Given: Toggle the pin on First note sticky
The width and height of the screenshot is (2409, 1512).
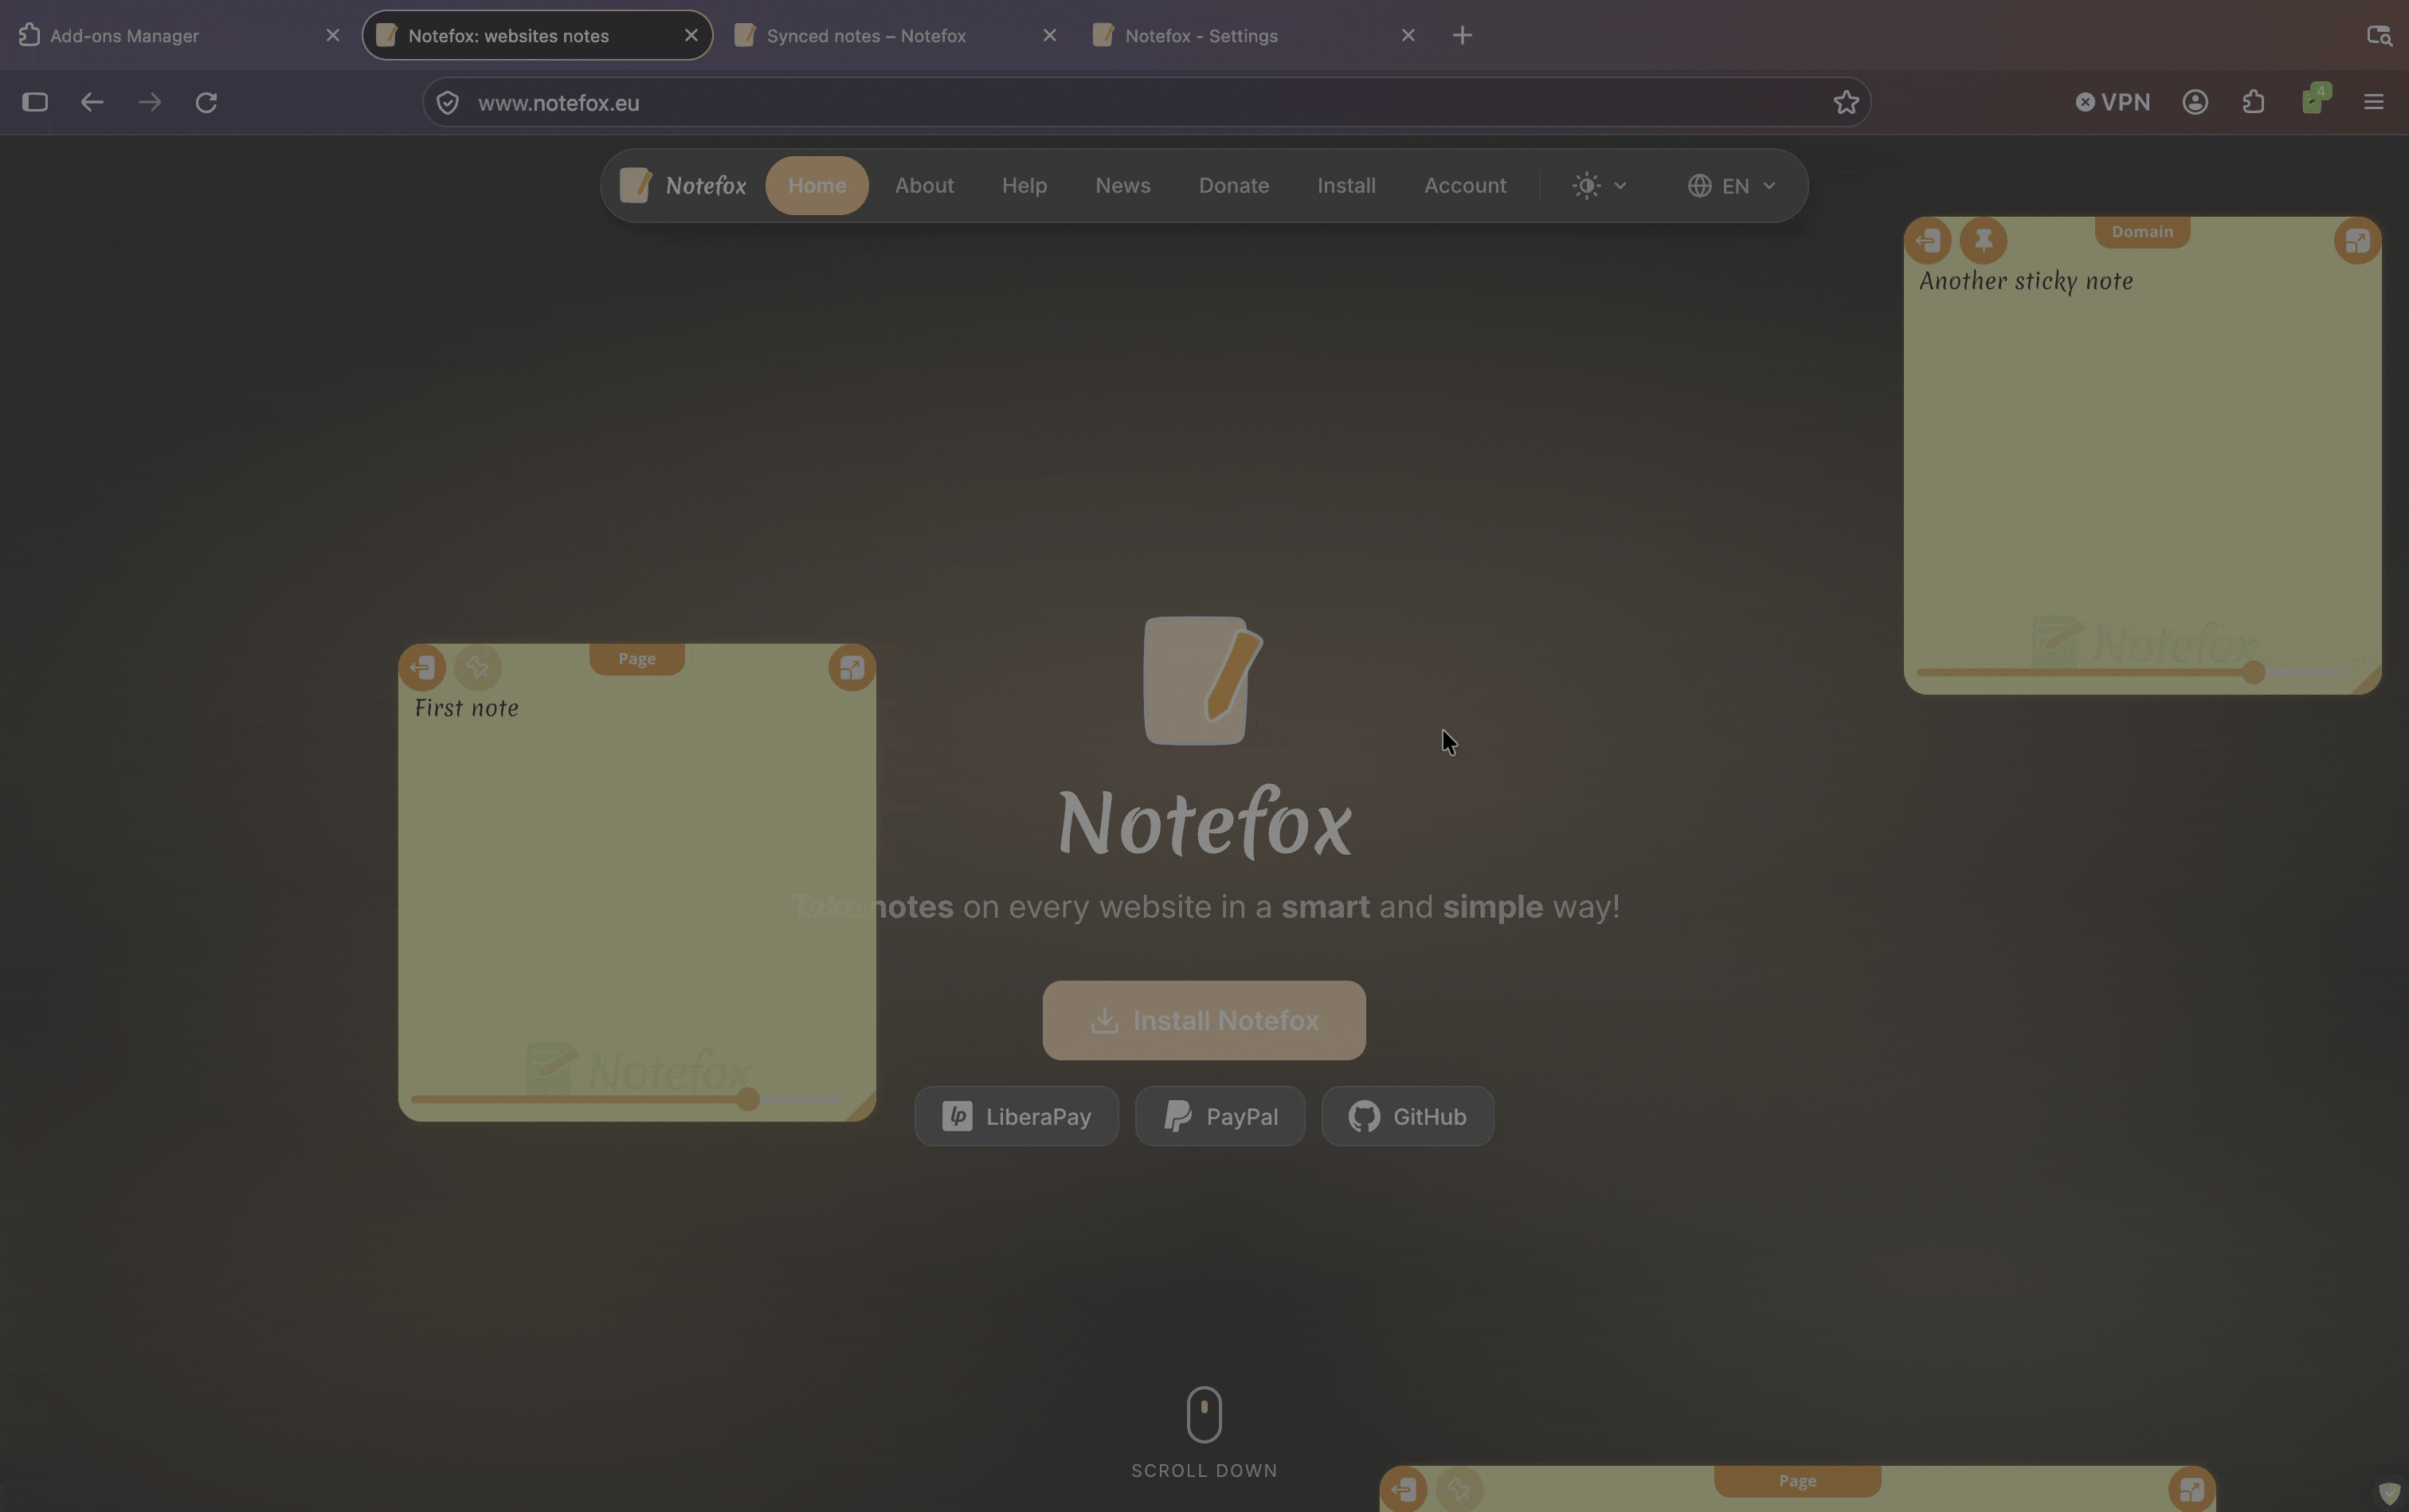Looking at the screenshot, I should click(x=478, y=667).
